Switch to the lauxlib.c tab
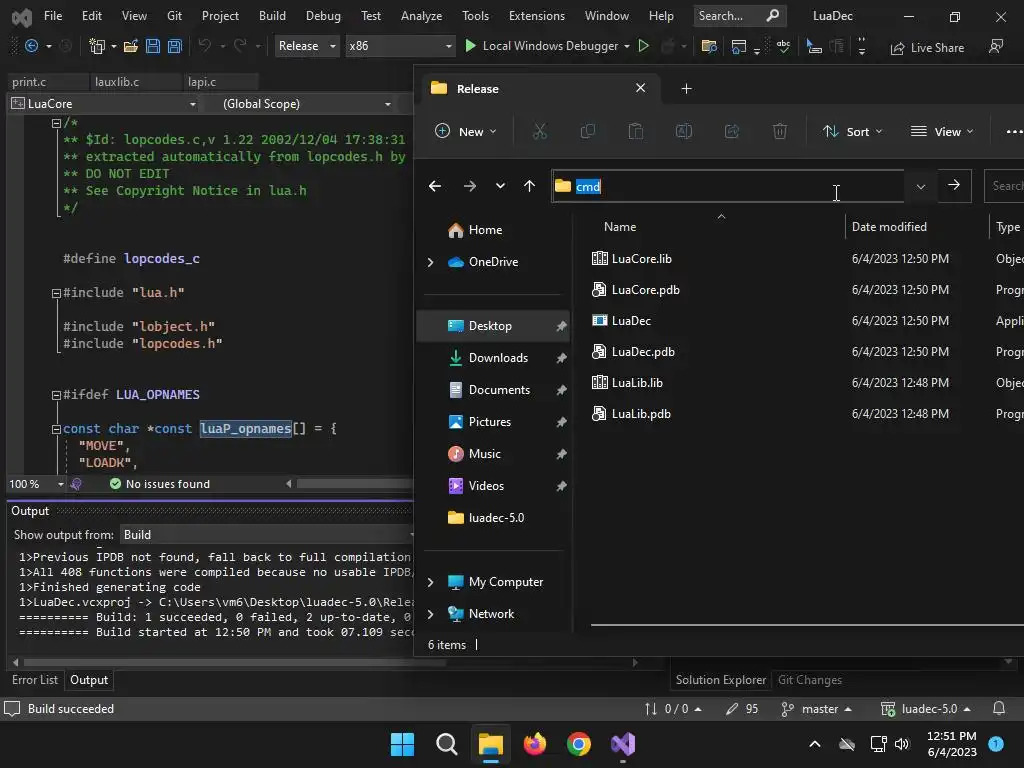1024x768 pixels. tap(117, 82)
